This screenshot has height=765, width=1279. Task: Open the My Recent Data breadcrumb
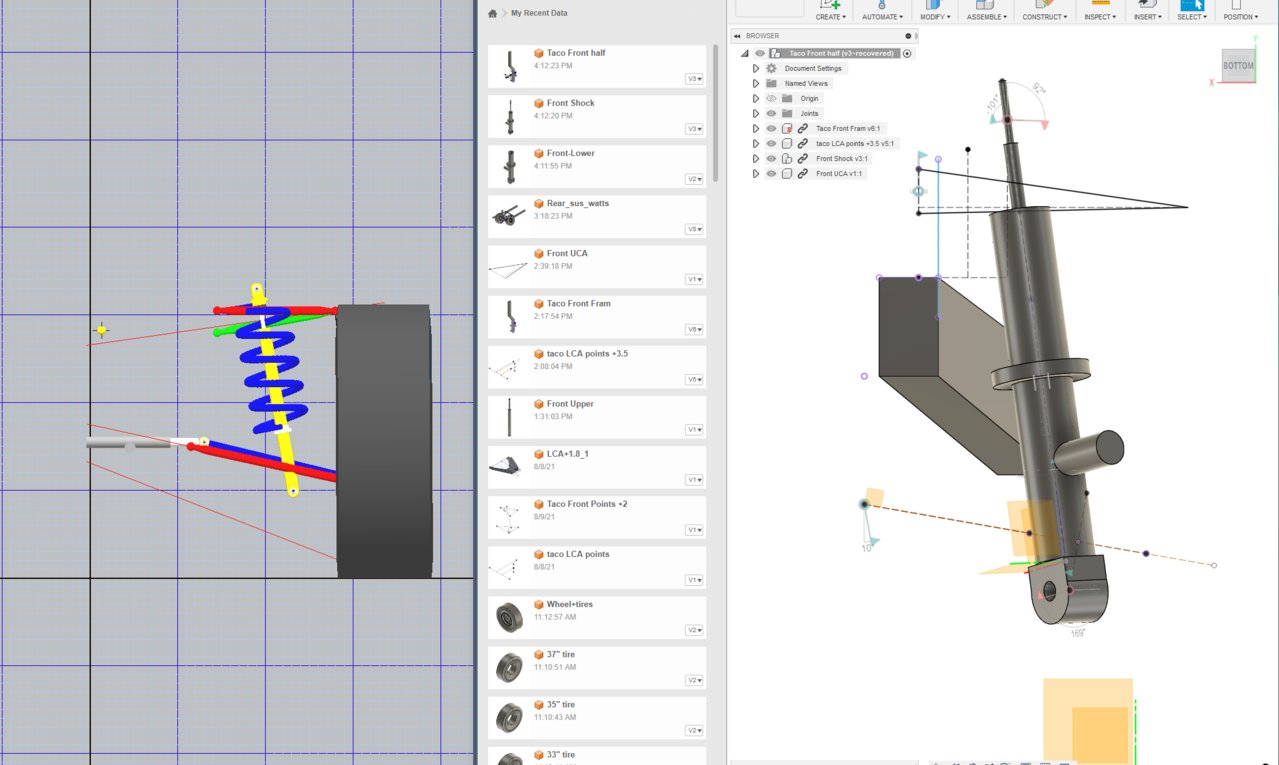539,13
